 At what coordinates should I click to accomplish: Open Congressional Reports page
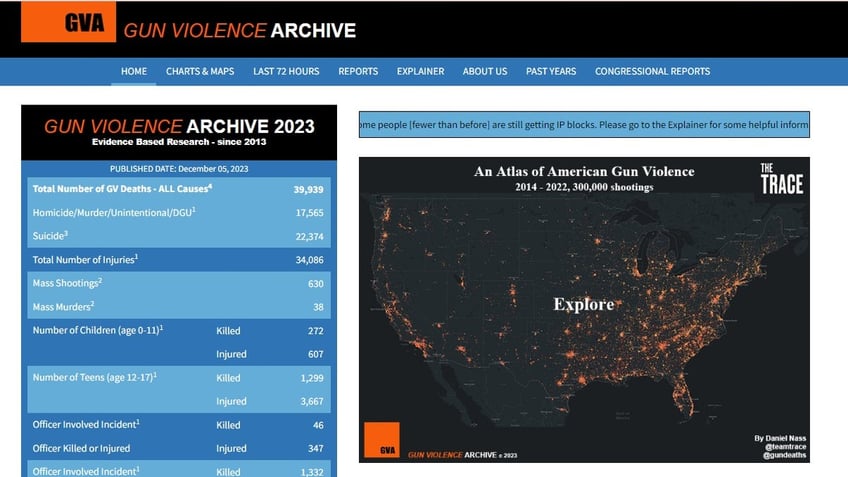pyautogui.click(x=652, y=71)
